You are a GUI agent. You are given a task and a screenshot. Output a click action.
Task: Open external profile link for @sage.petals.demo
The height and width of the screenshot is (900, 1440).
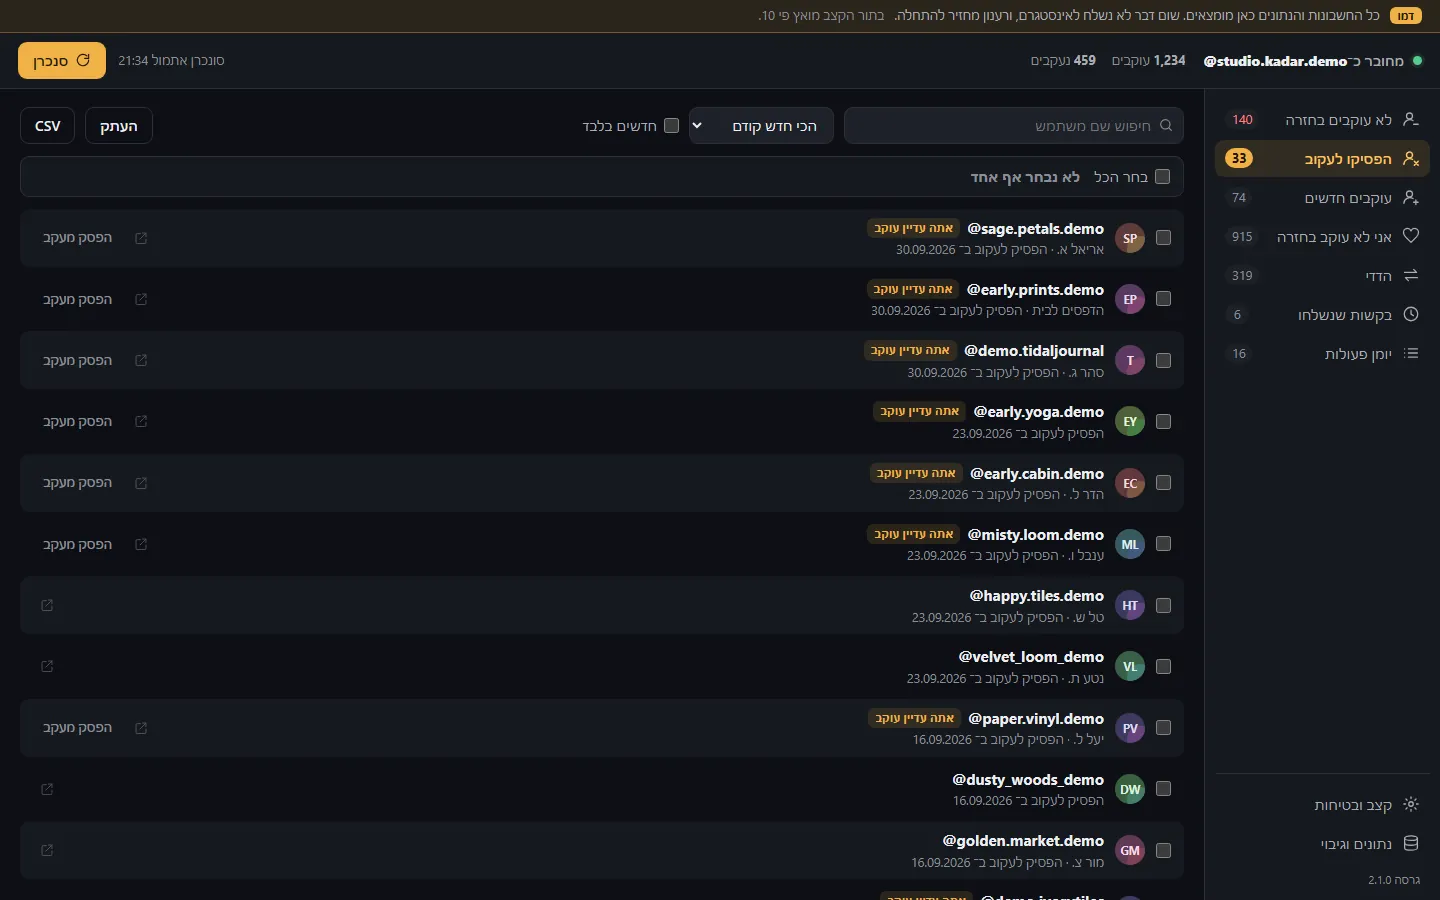point(141,238)
